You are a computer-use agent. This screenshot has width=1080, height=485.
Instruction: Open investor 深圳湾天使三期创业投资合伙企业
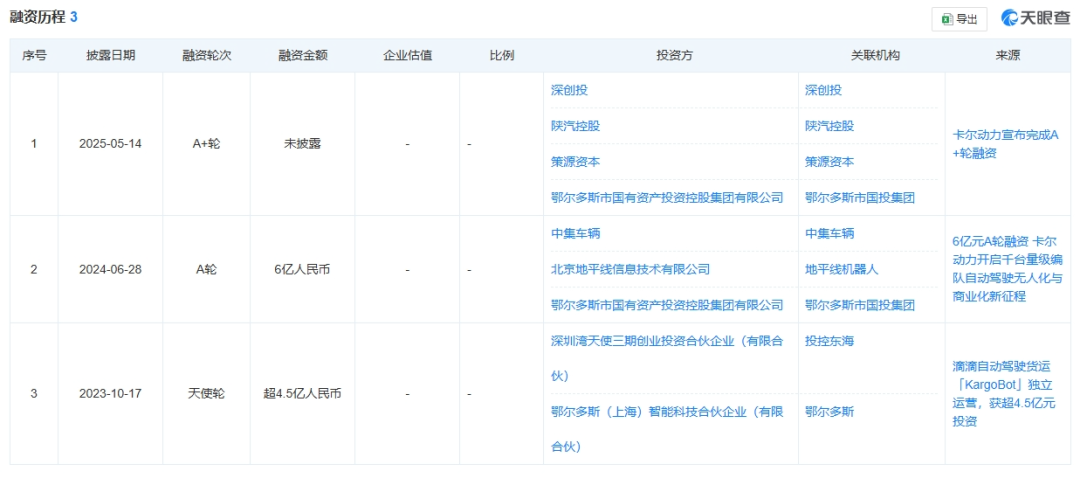[x=667, y=358]
